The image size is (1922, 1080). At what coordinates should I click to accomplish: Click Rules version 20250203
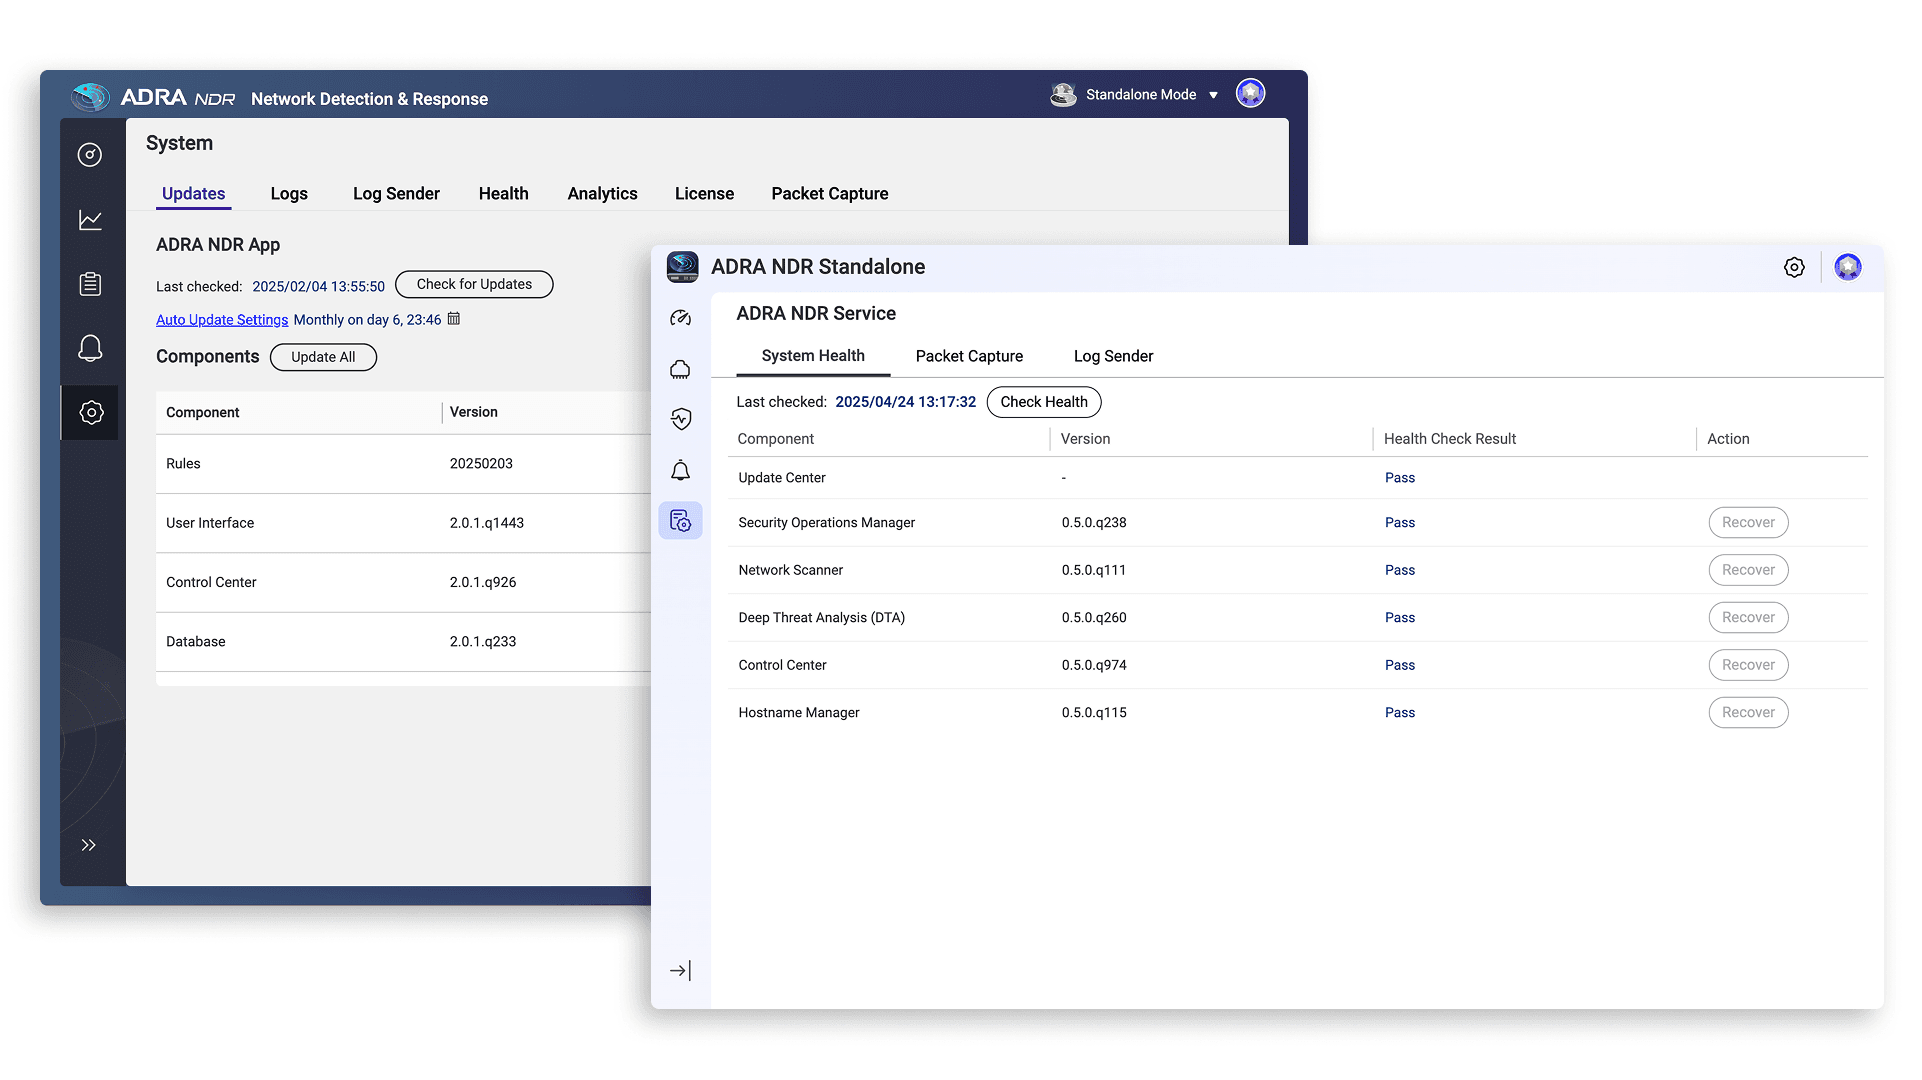(x=481, y=464)
